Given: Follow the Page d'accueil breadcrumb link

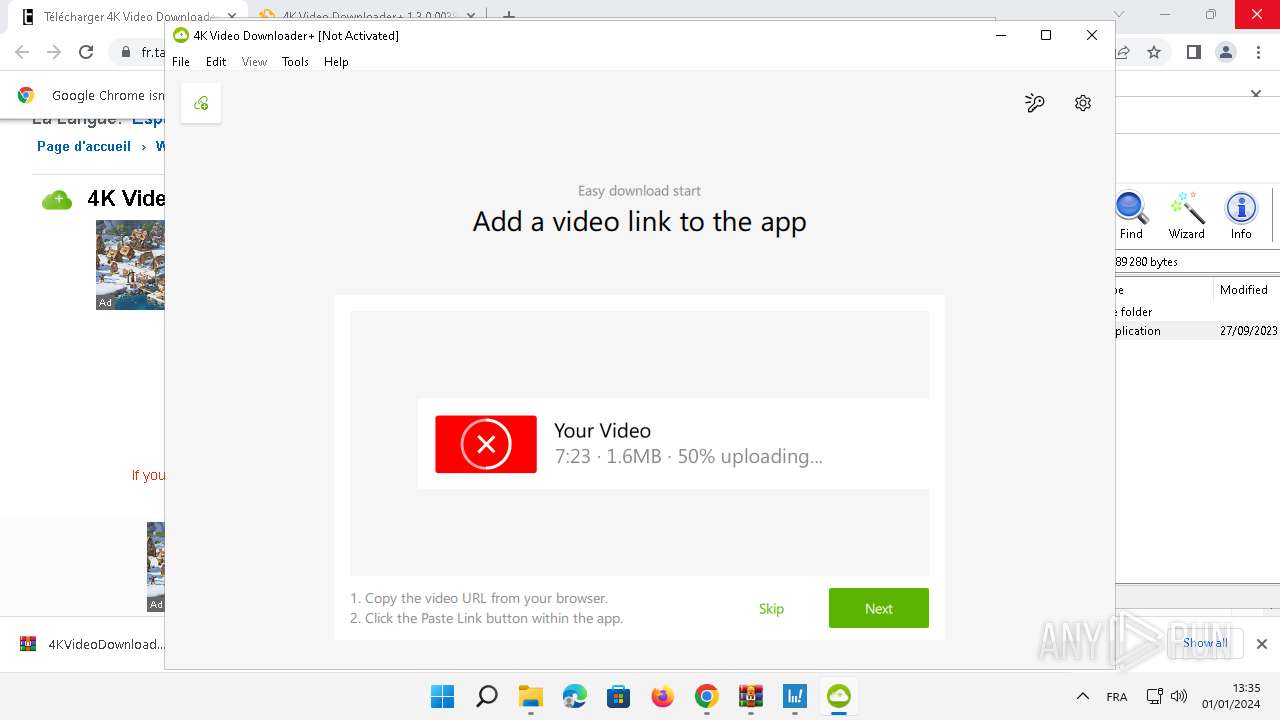Looking at the screenshot, I should 84,146.
